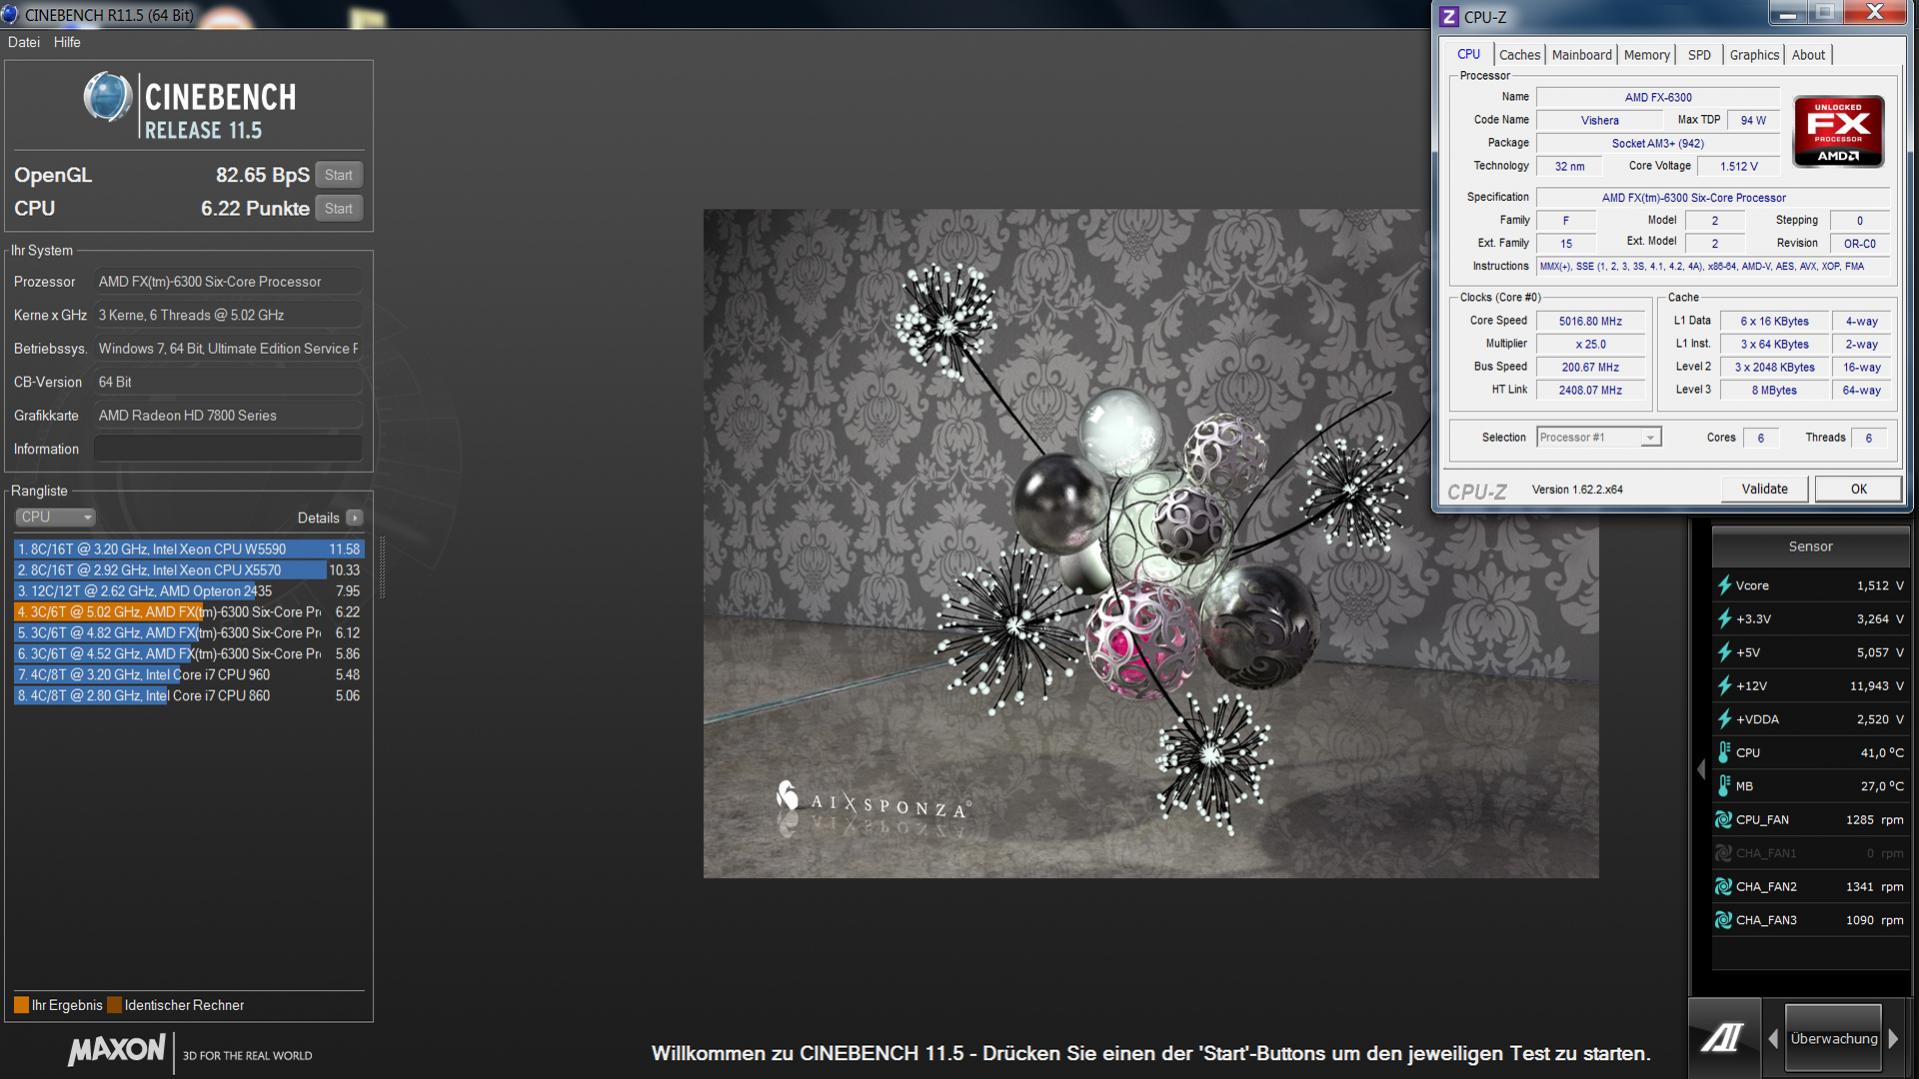The width and height of the screenshot is (1919, 1079).
Task: Click the Überwachung monitoring button
Action: pyautogui.click(x=1833, y=1039)
